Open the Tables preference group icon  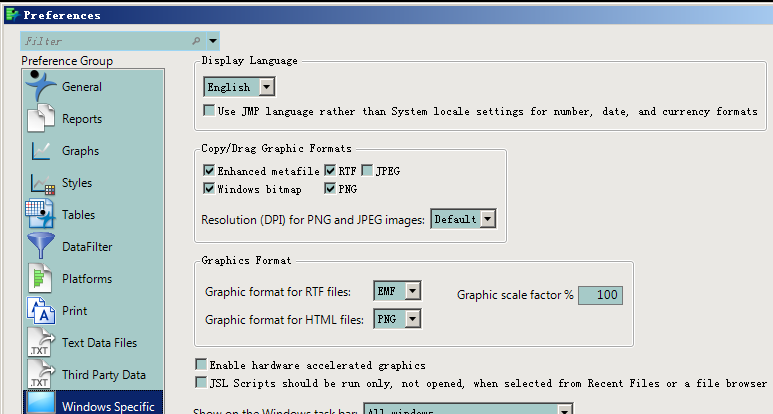(41, 215)
